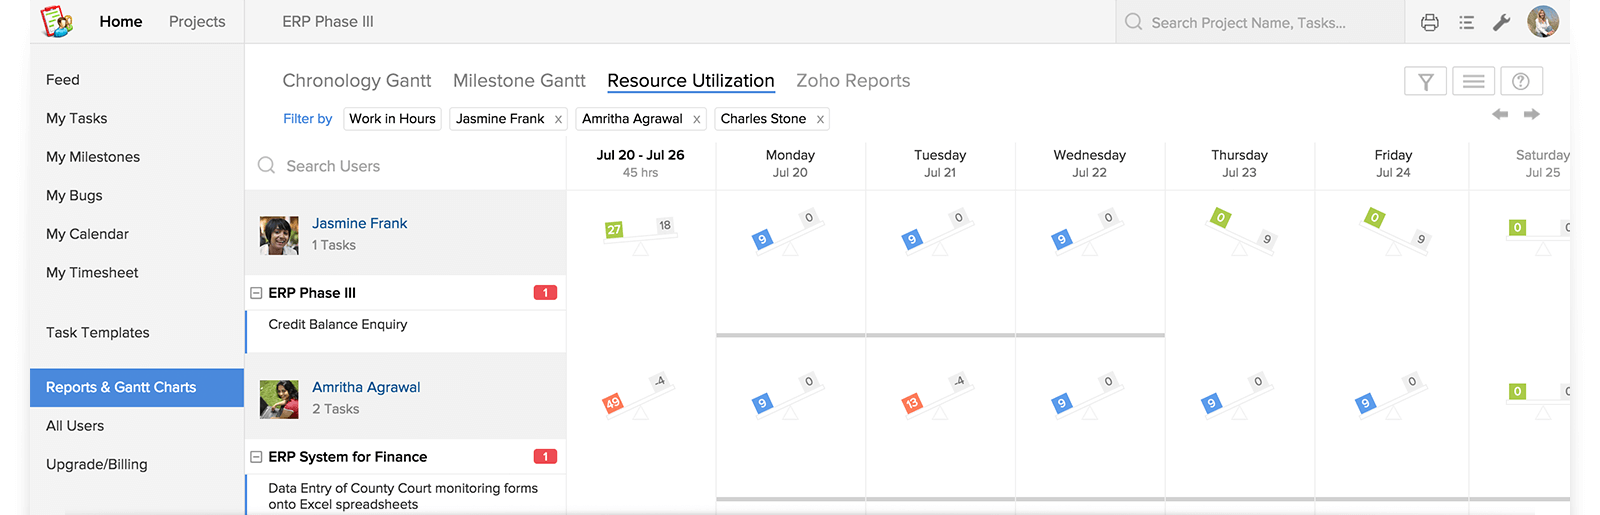Remove the Amritha Agrawal filter tag
Viewport: 1600px width, 515px height.
pos(697,119)
